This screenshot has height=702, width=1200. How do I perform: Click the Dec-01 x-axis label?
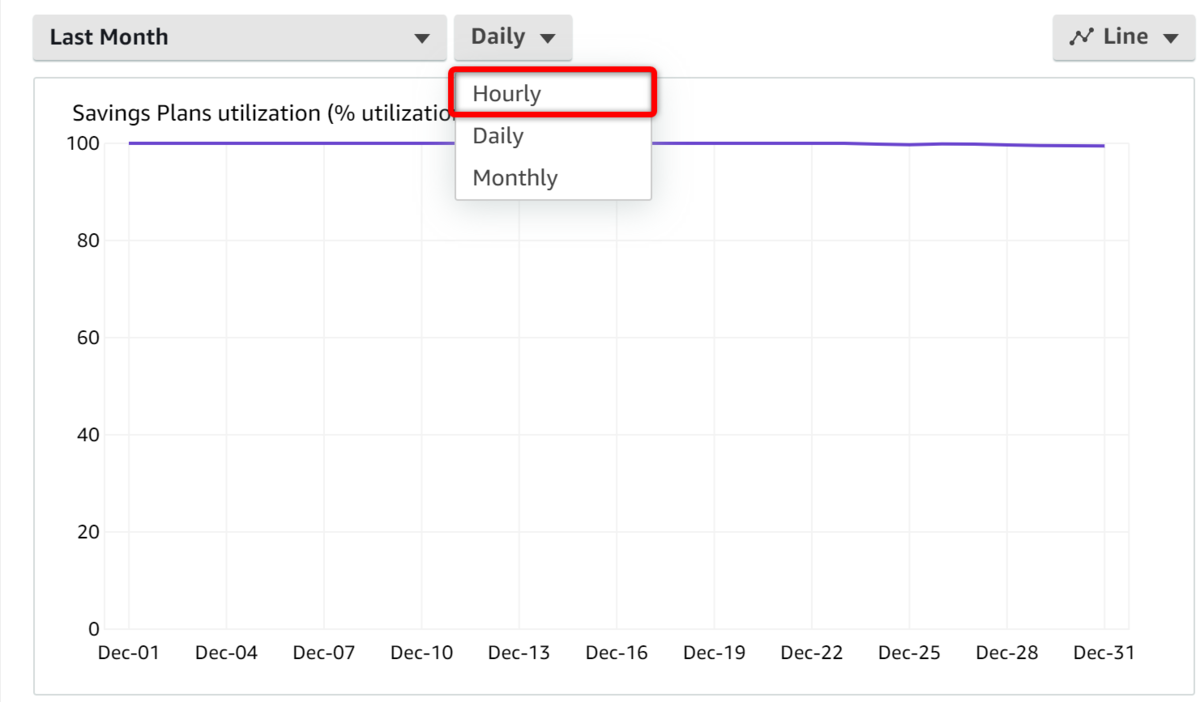tap(129, 653)
